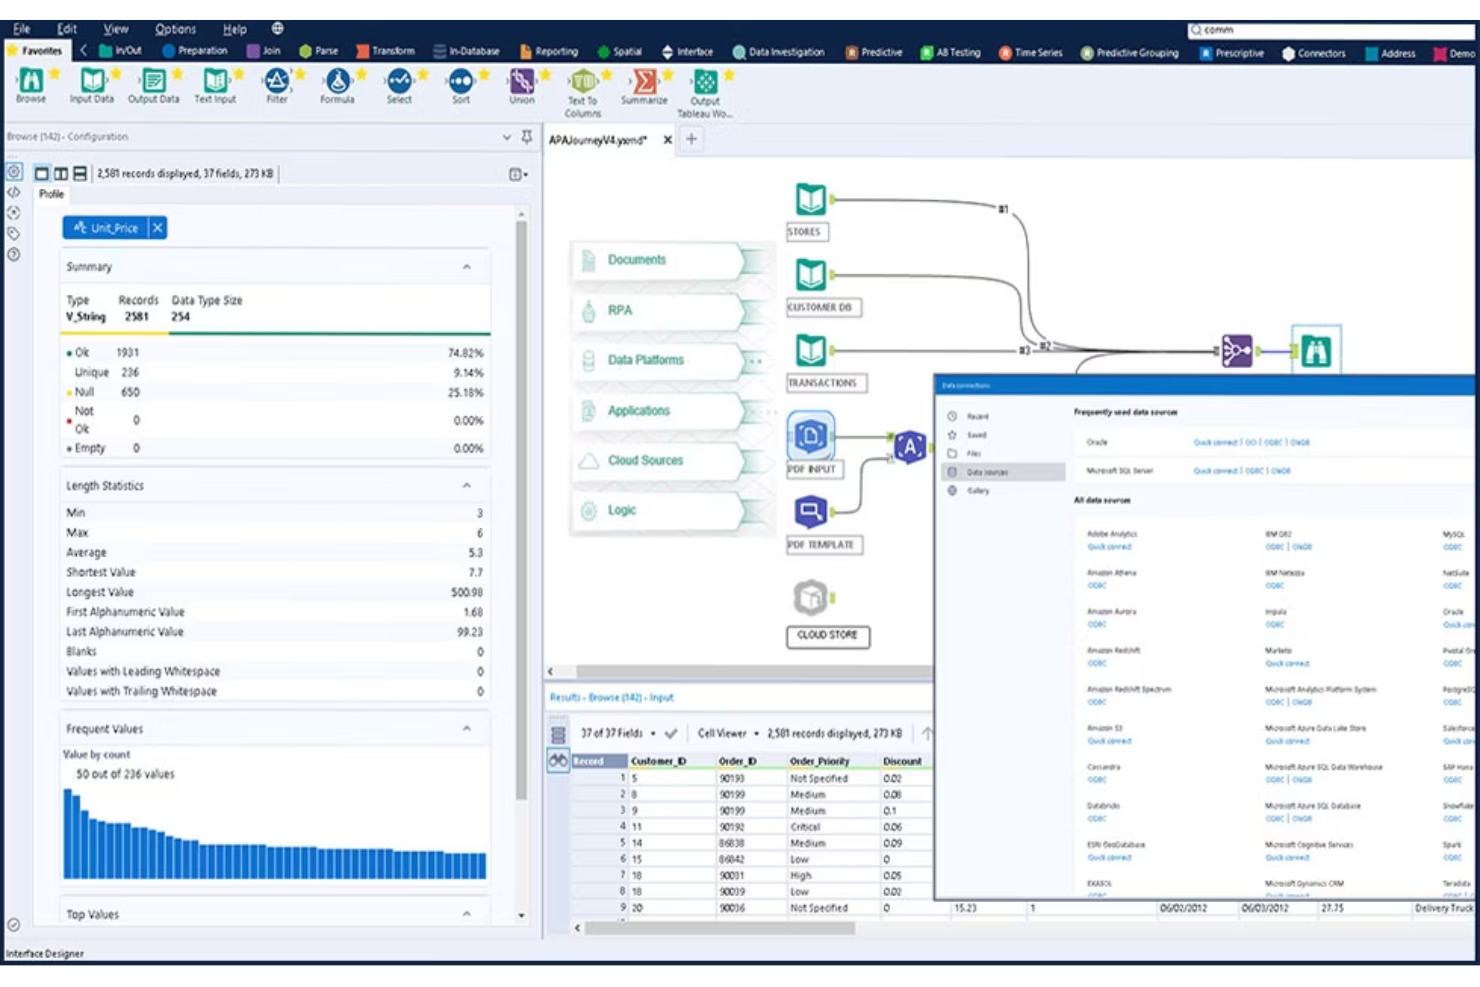Add a new workflow tab
The width and height of the screenshot is (1480, 987).
(x=691, y=139)
